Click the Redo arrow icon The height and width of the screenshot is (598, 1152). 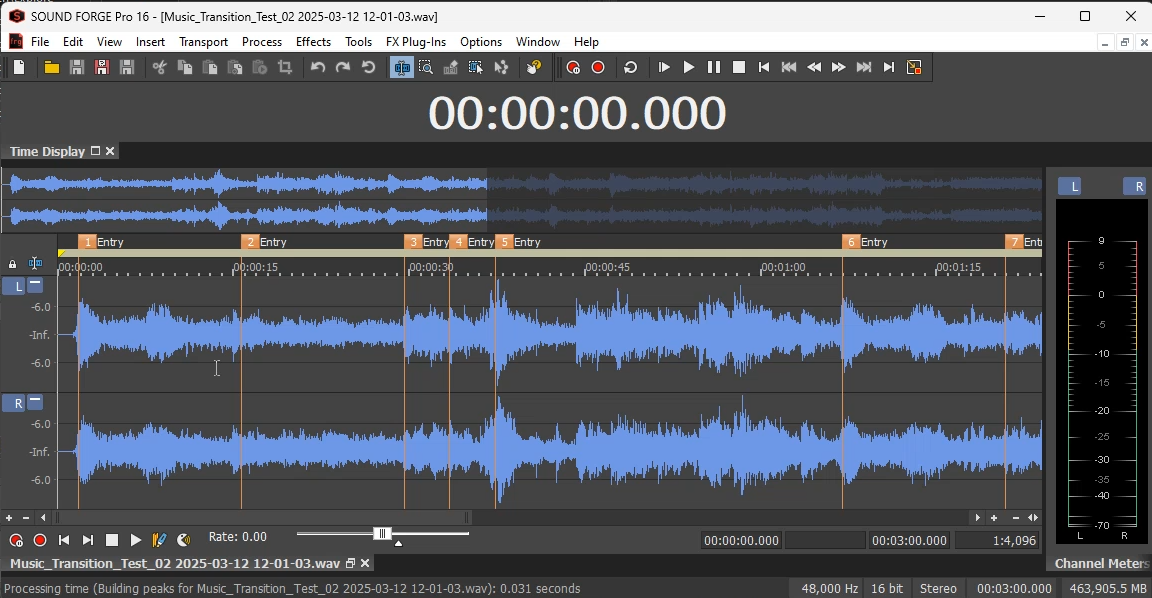[342, 68]
